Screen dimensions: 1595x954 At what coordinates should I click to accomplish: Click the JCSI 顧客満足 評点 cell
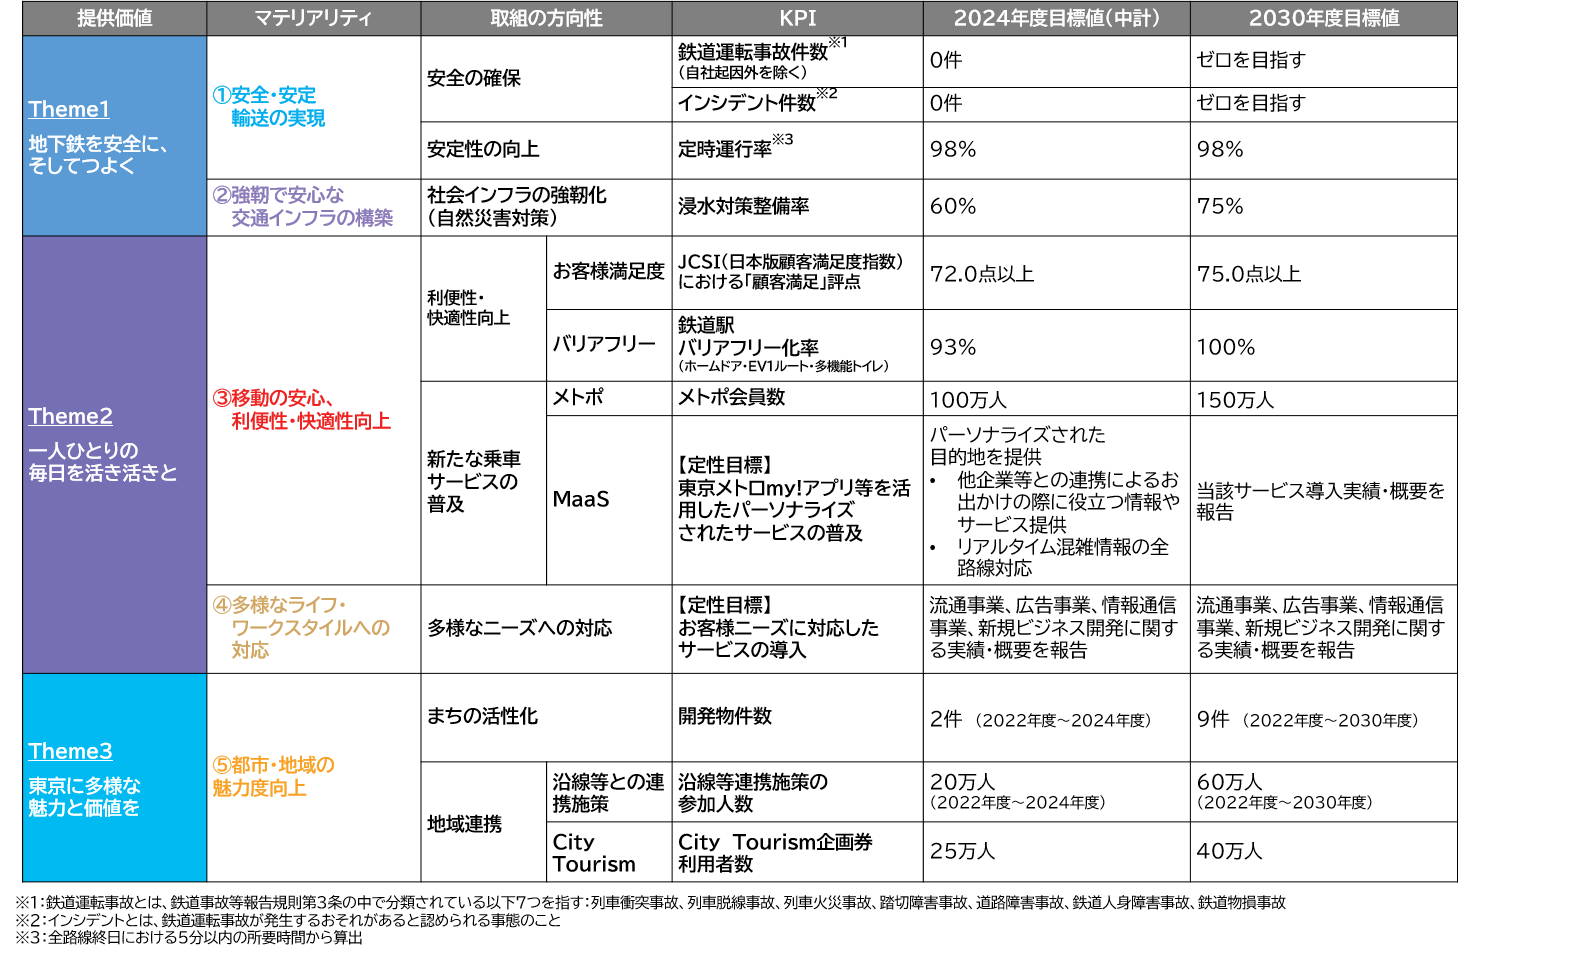797,272
